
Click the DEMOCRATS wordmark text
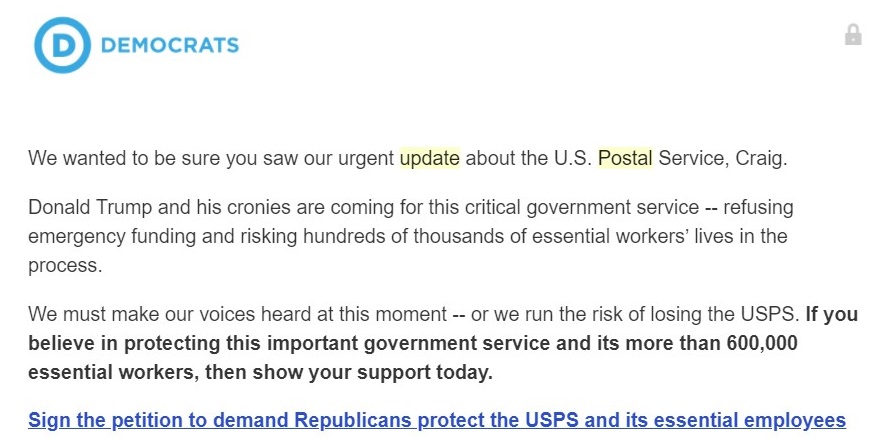coord(170,45)
